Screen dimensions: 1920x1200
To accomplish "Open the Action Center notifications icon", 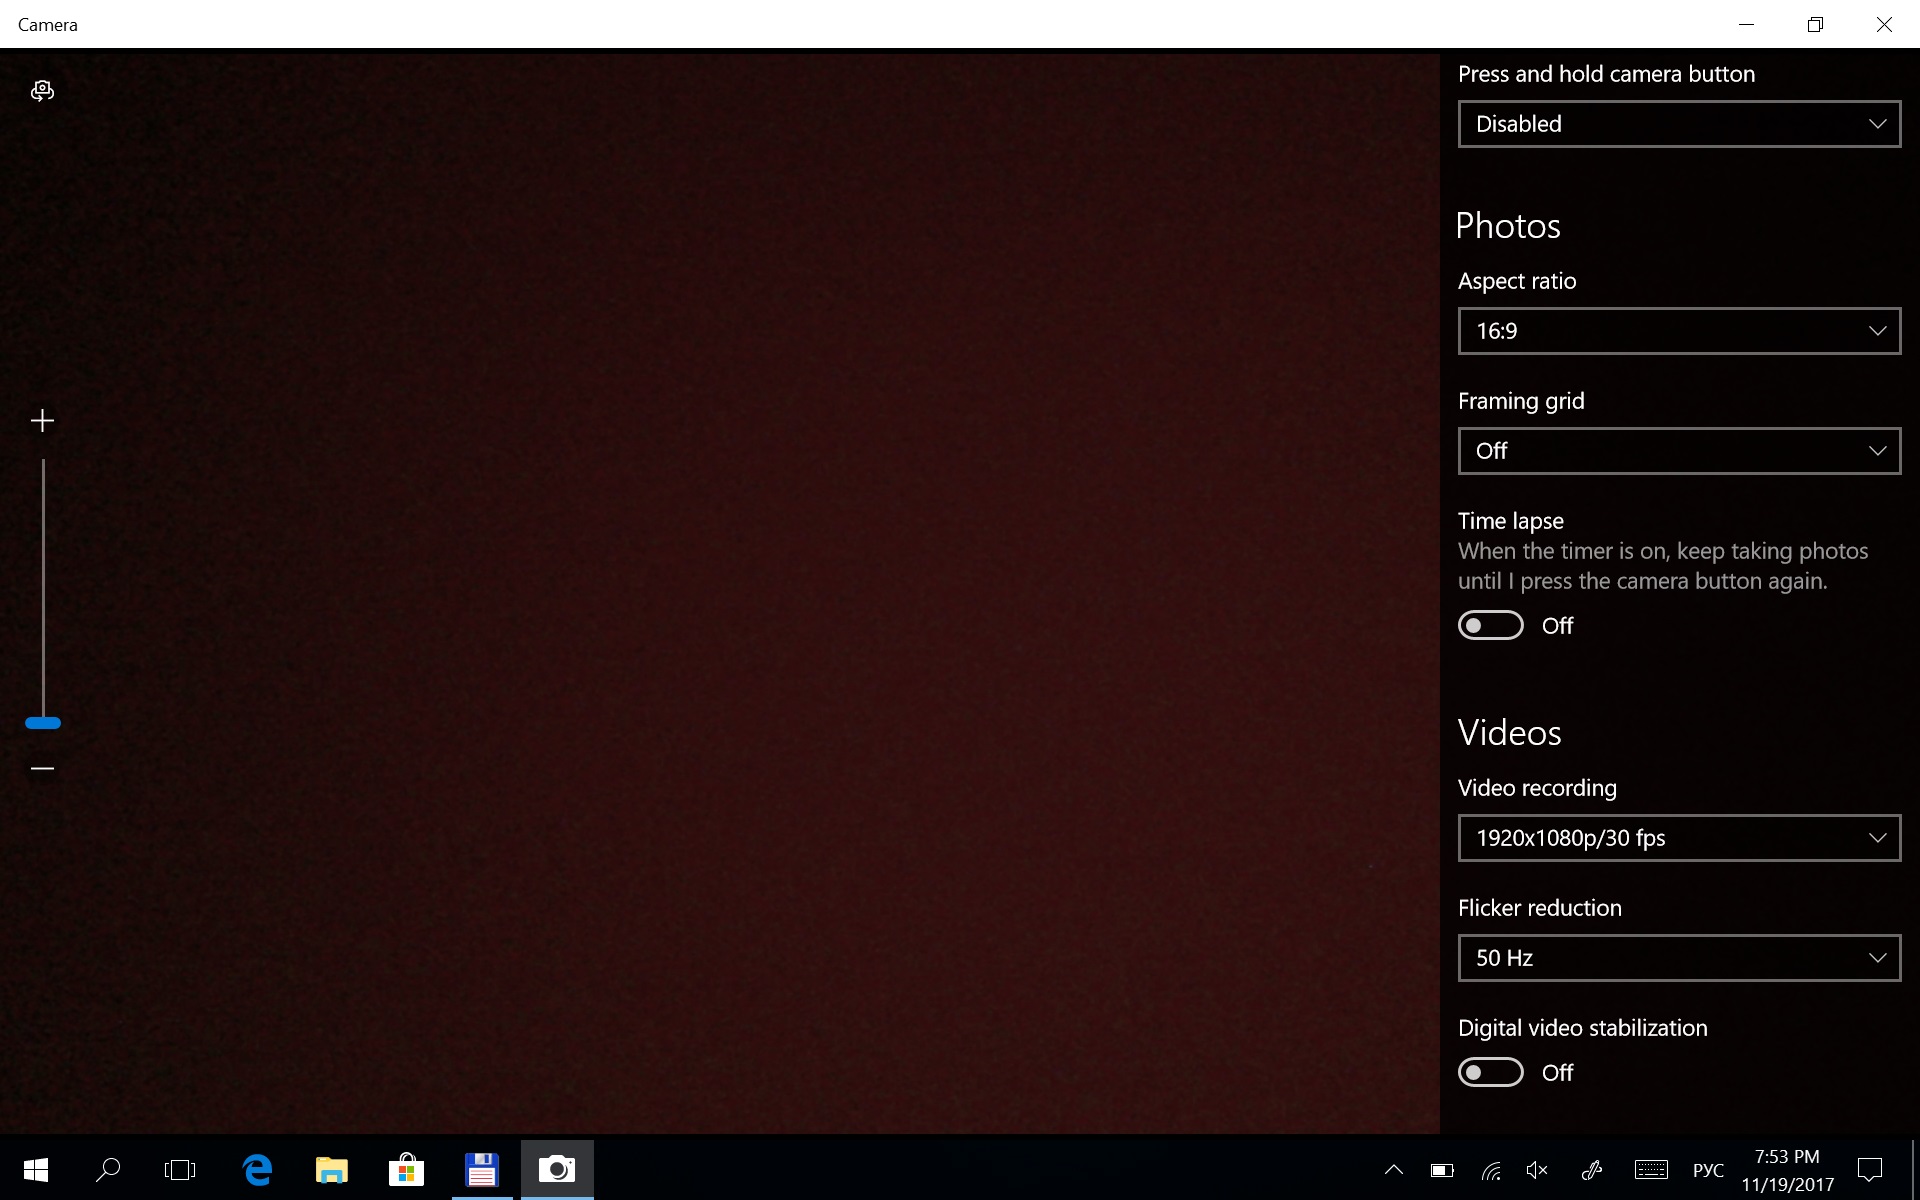I will coord(1869,1170).
